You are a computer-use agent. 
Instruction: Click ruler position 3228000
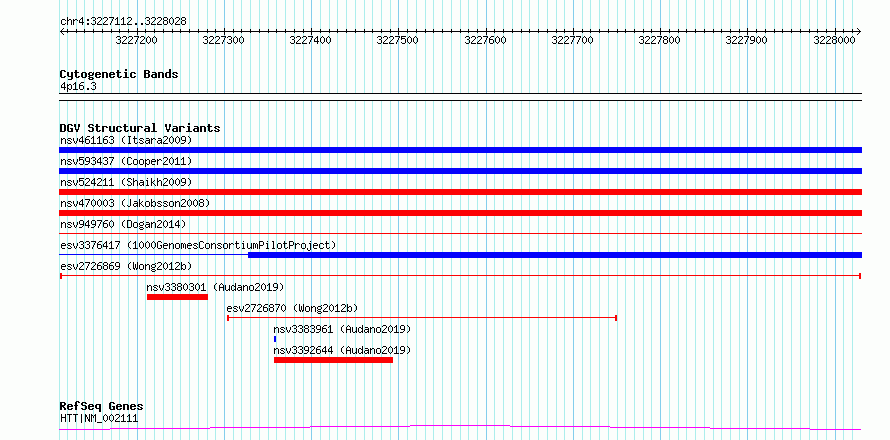[x=834, y=40]
